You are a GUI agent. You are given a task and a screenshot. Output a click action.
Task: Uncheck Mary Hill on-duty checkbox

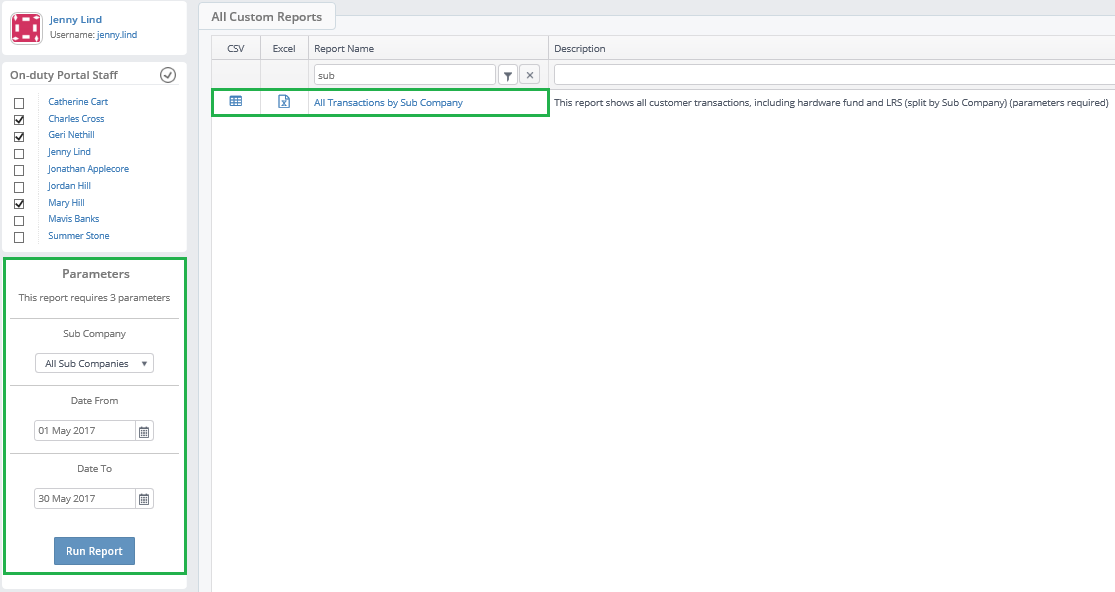pos(19,204)
